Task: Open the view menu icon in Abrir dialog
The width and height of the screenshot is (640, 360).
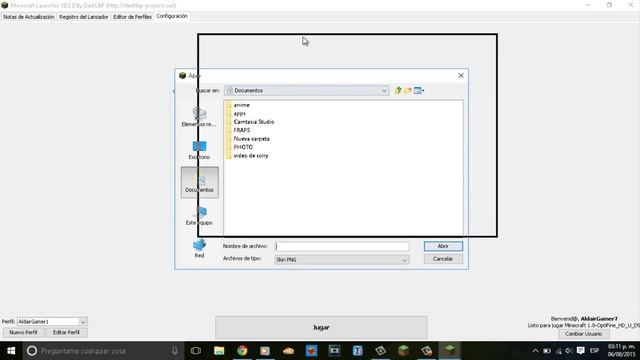Action: click(x=419, y=91)
